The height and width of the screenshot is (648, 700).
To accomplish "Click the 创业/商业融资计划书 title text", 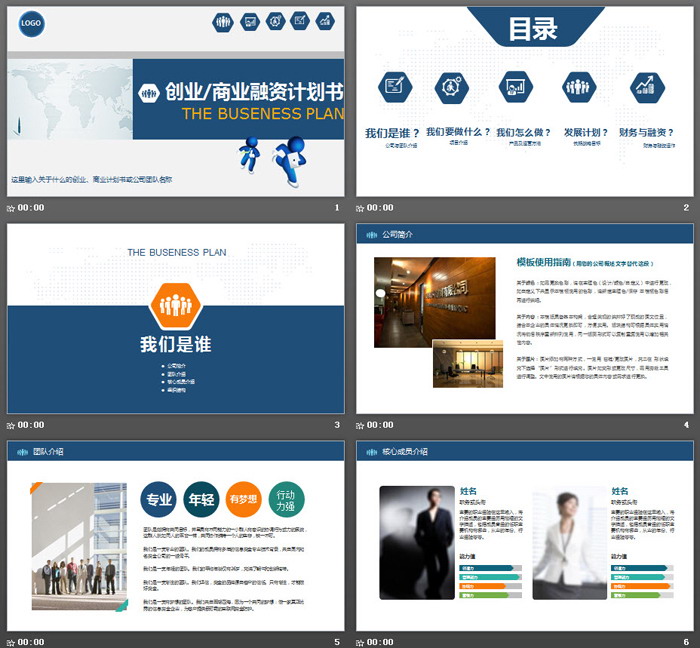I will [x=254, y=92].
